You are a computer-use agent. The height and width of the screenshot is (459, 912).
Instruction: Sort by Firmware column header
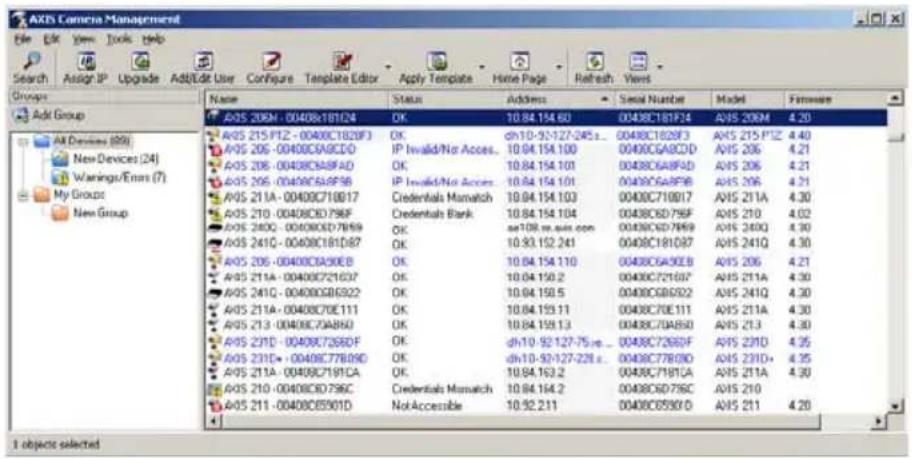click(x=836, y=99)
